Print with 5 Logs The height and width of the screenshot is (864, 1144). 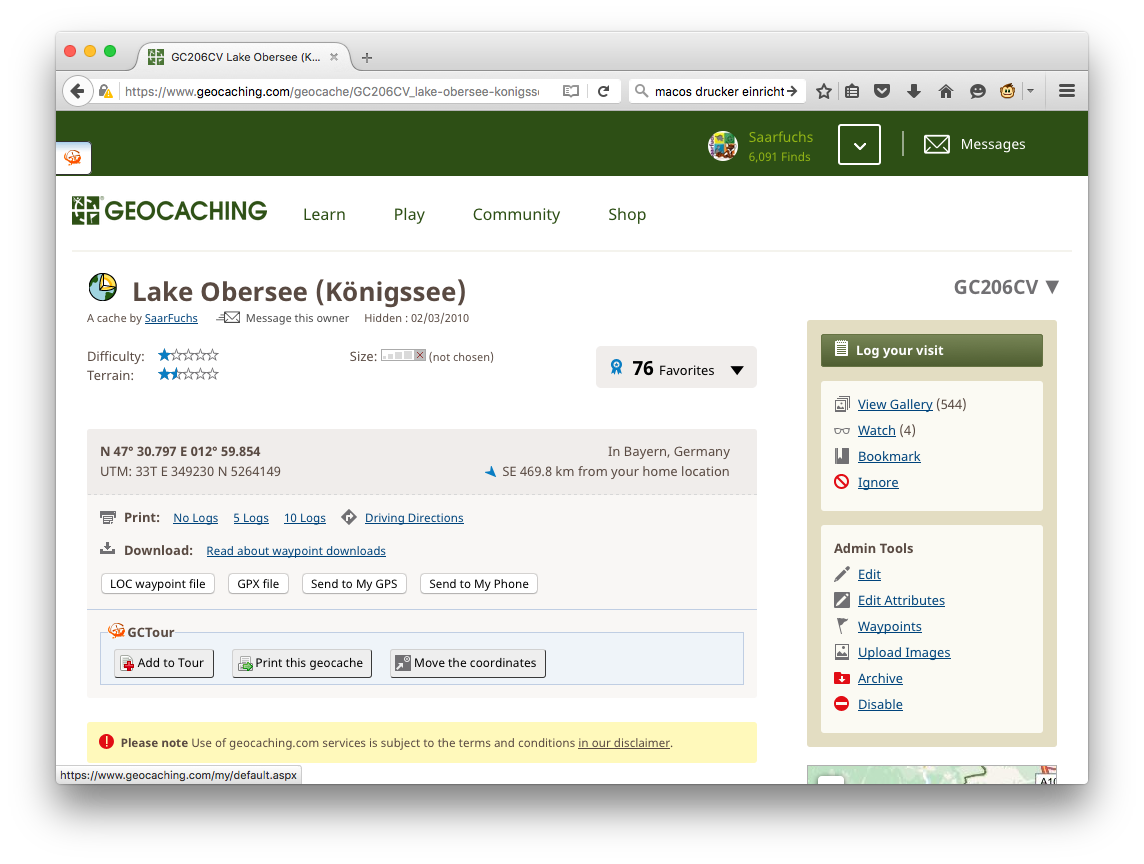click(x=251, y=518)
